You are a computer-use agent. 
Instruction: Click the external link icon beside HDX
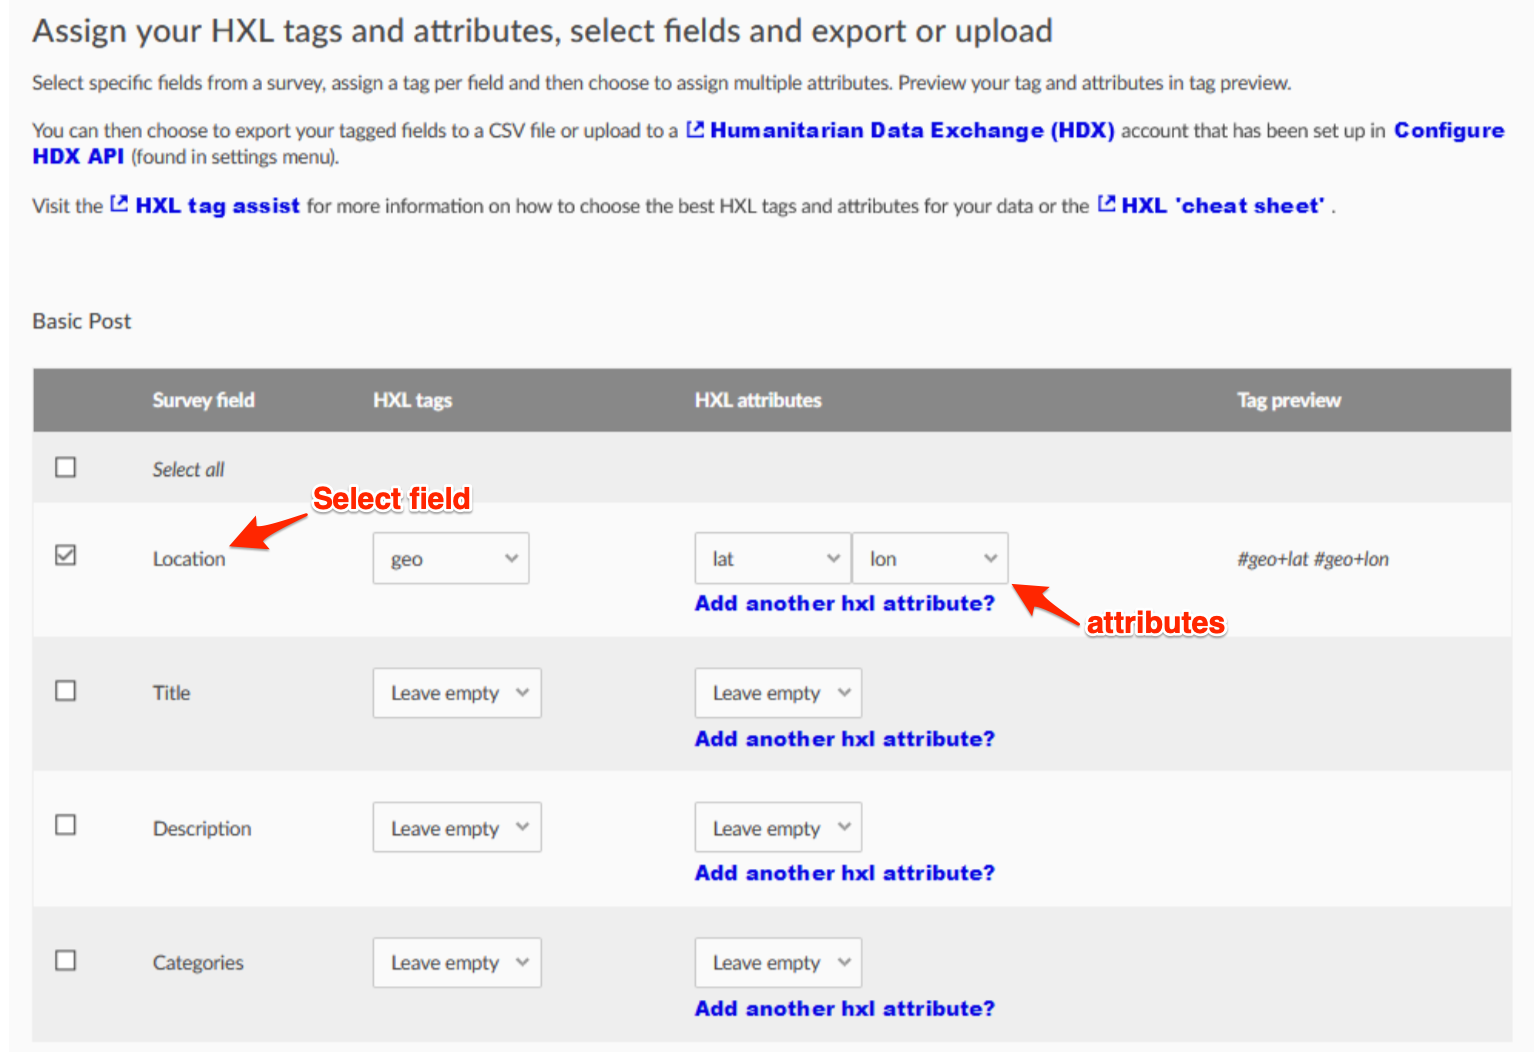tap(695, 129)
